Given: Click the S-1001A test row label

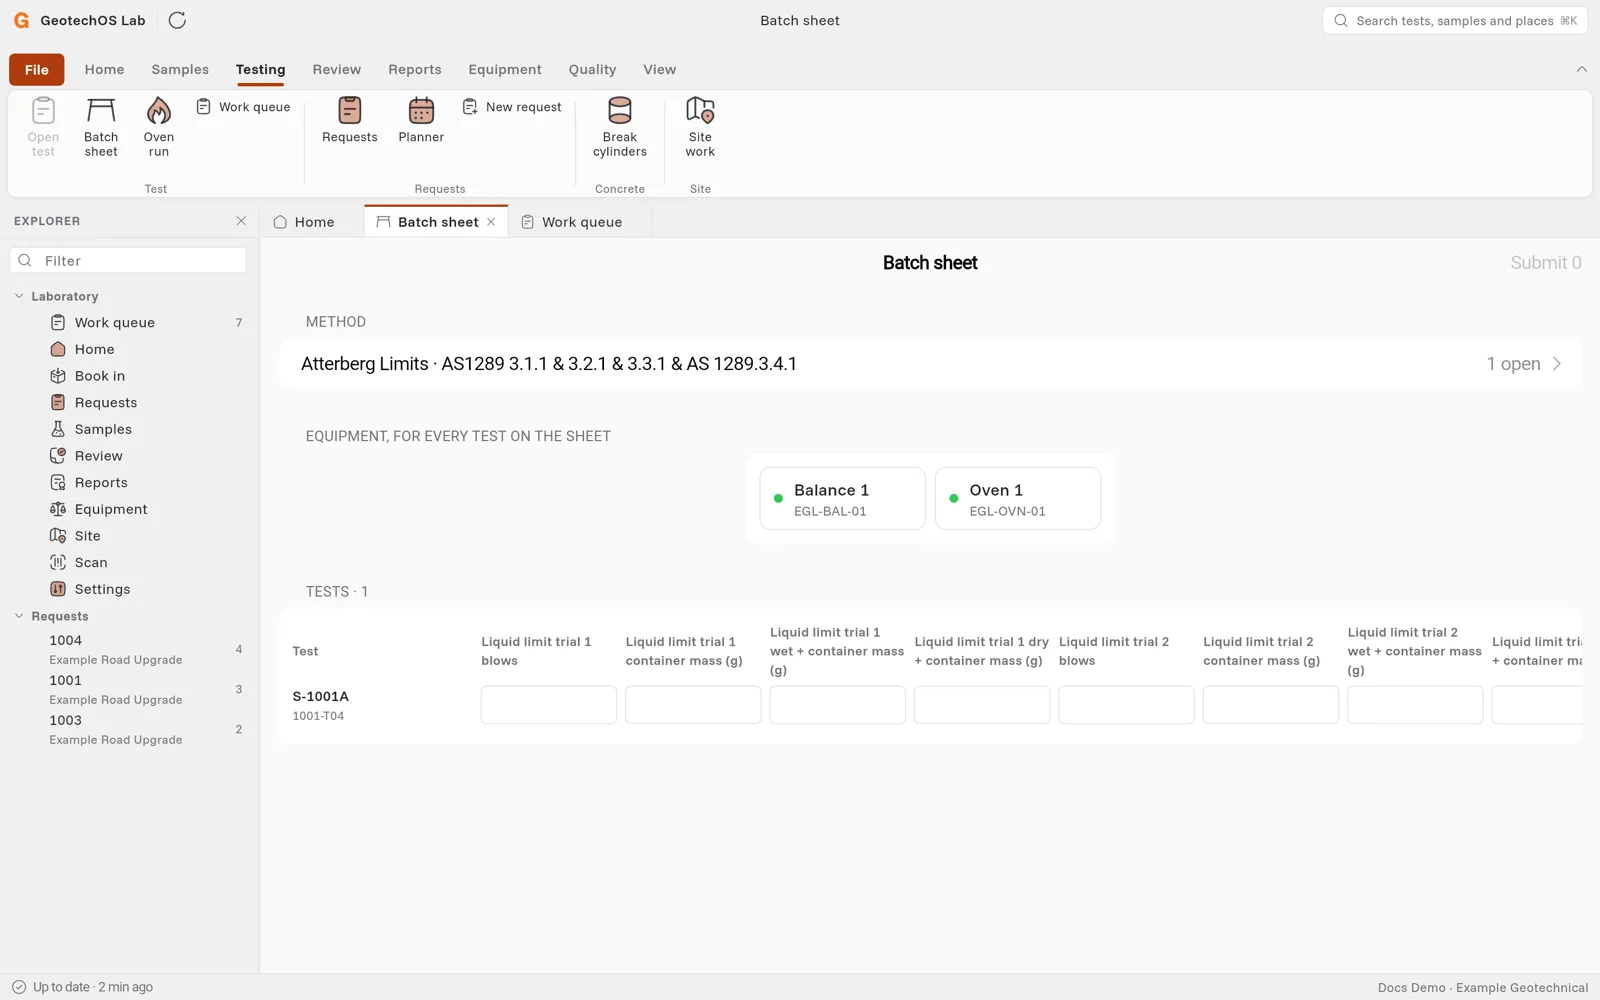Looking at the screenshot, I should 320,696.
